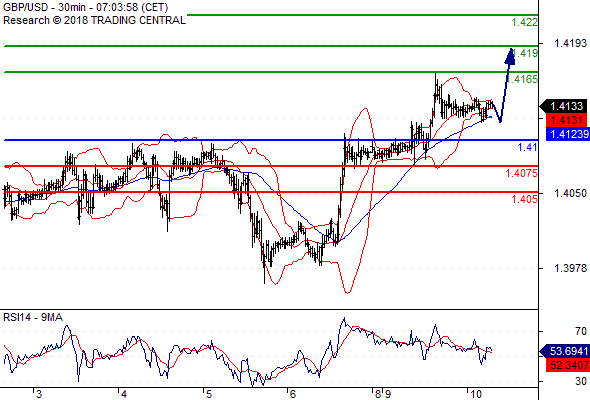Click the 1.4050 price axis value
The width and height of the screenshot is (590, 400).
(x=570, y=193)
